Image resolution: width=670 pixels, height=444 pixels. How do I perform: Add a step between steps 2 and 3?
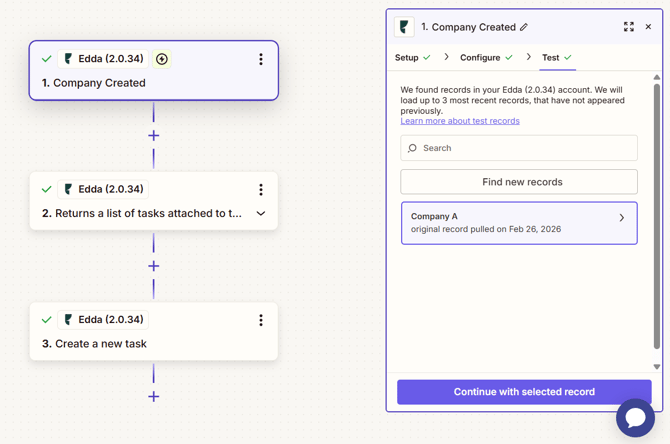153,266
